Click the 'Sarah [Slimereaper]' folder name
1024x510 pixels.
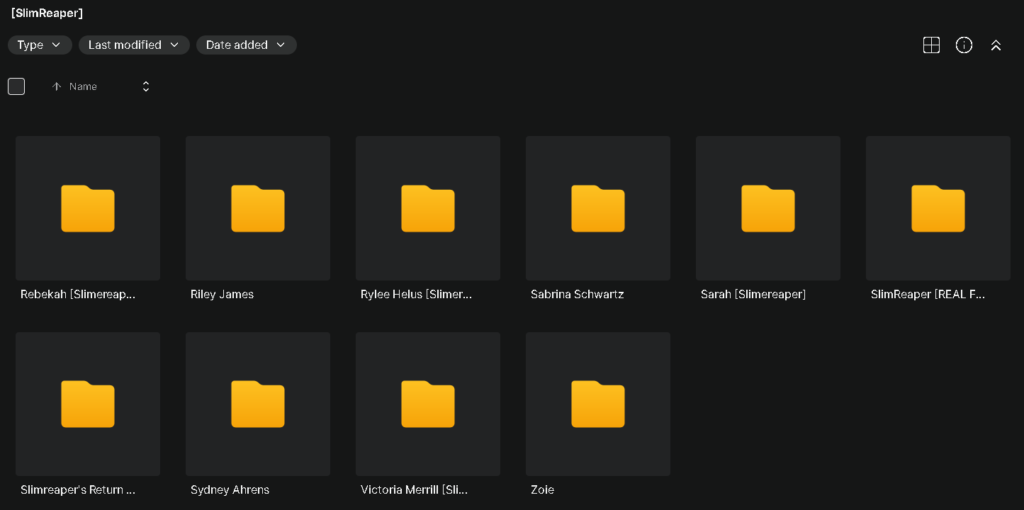(753, 295)
